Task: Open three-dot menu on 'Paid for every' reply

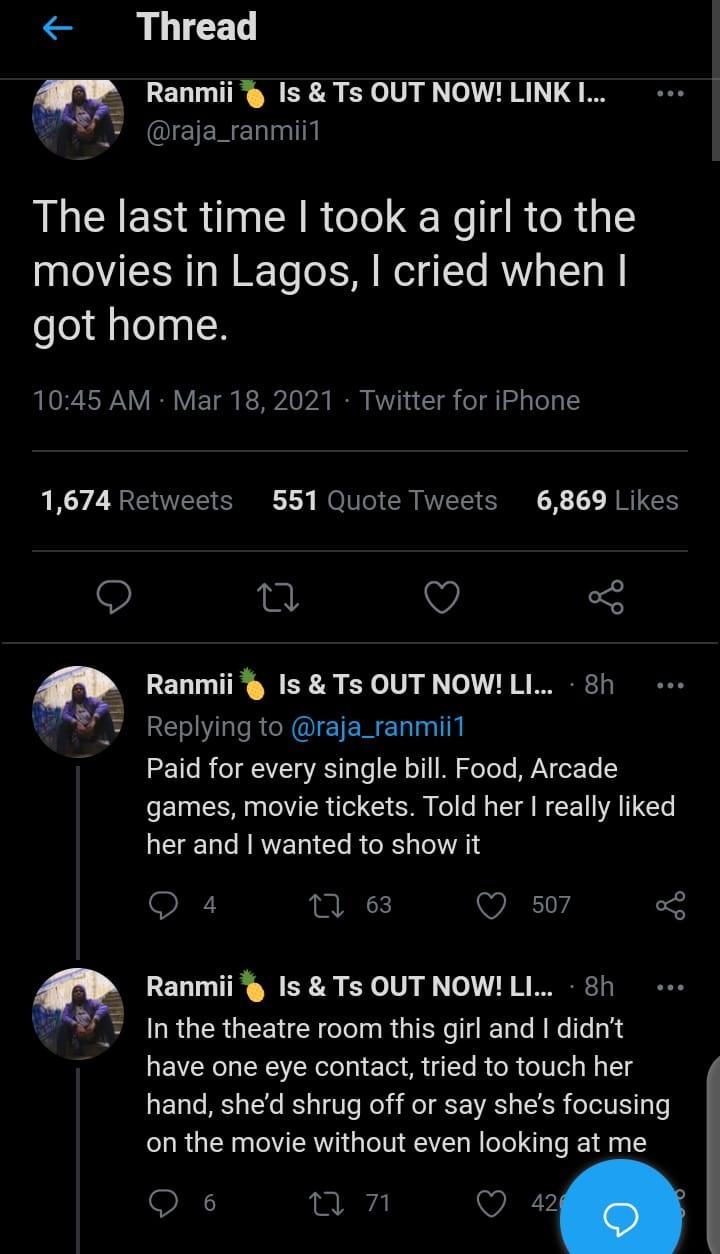Action: (x=669, y=685)
